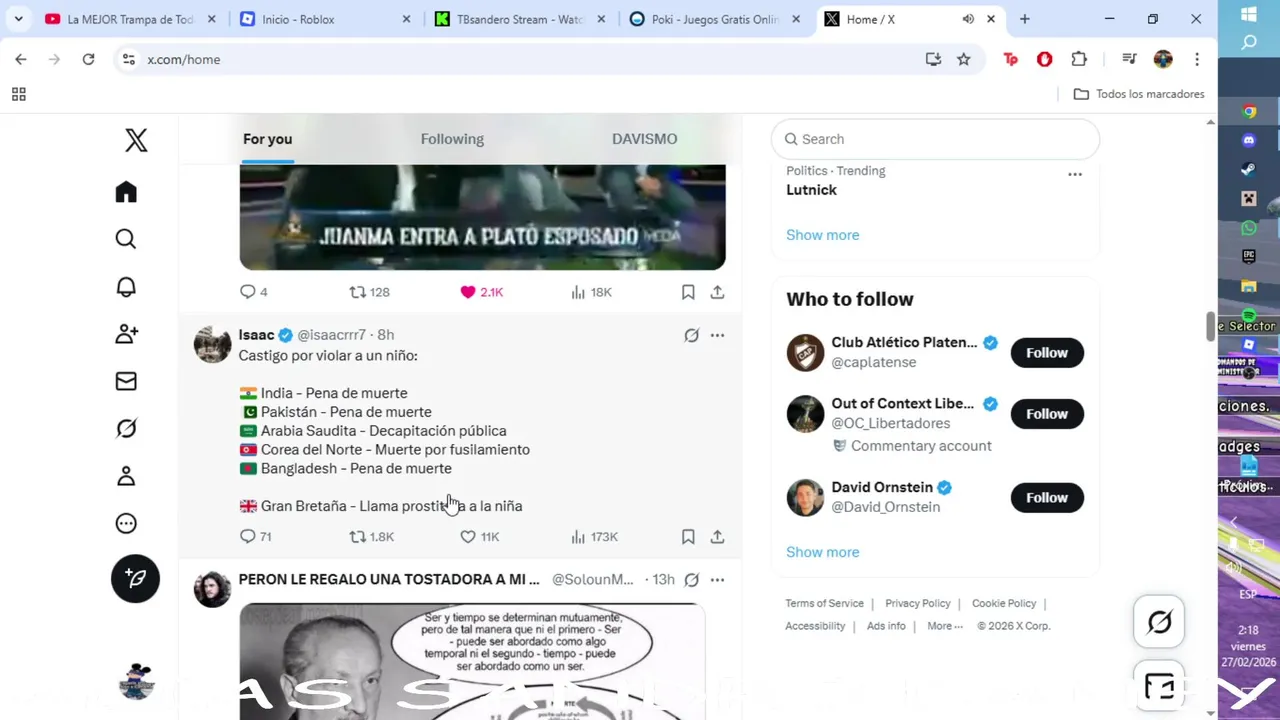Bookmark this page with star icon

click(963, 59)
